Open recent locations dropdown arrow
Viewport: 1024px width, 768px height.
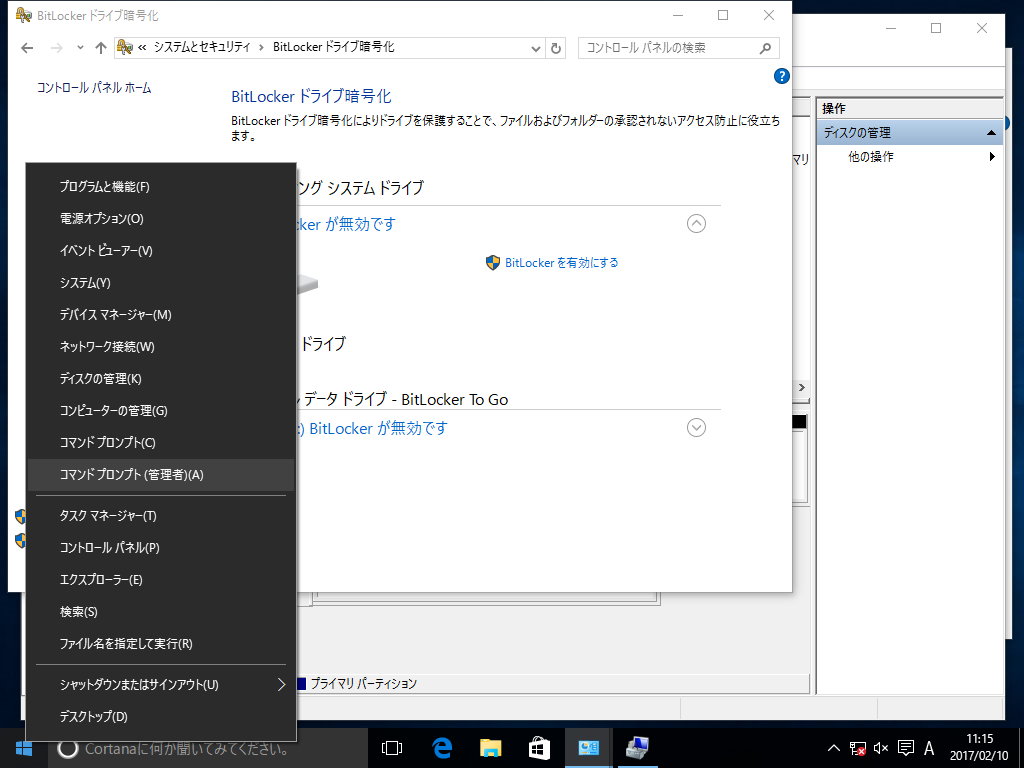pyautogui.click(x=80, y=48)
